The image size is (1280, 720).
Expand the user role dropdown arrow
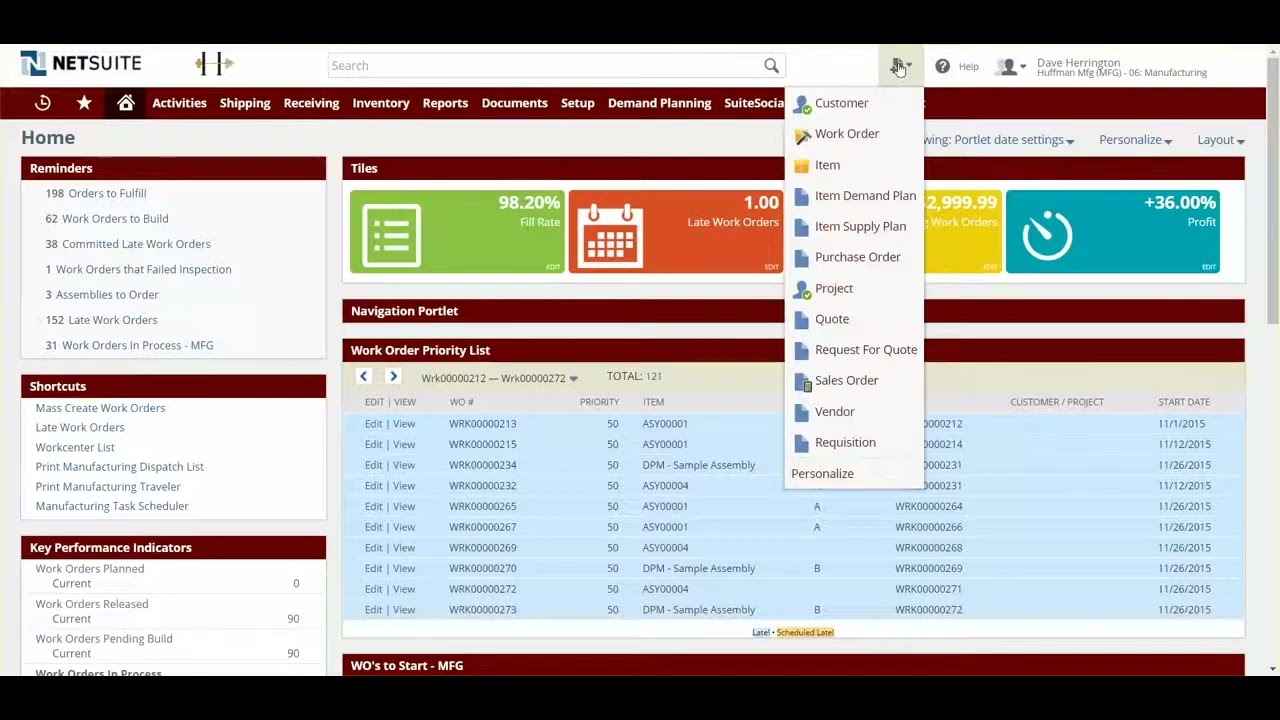[1023, 67]
